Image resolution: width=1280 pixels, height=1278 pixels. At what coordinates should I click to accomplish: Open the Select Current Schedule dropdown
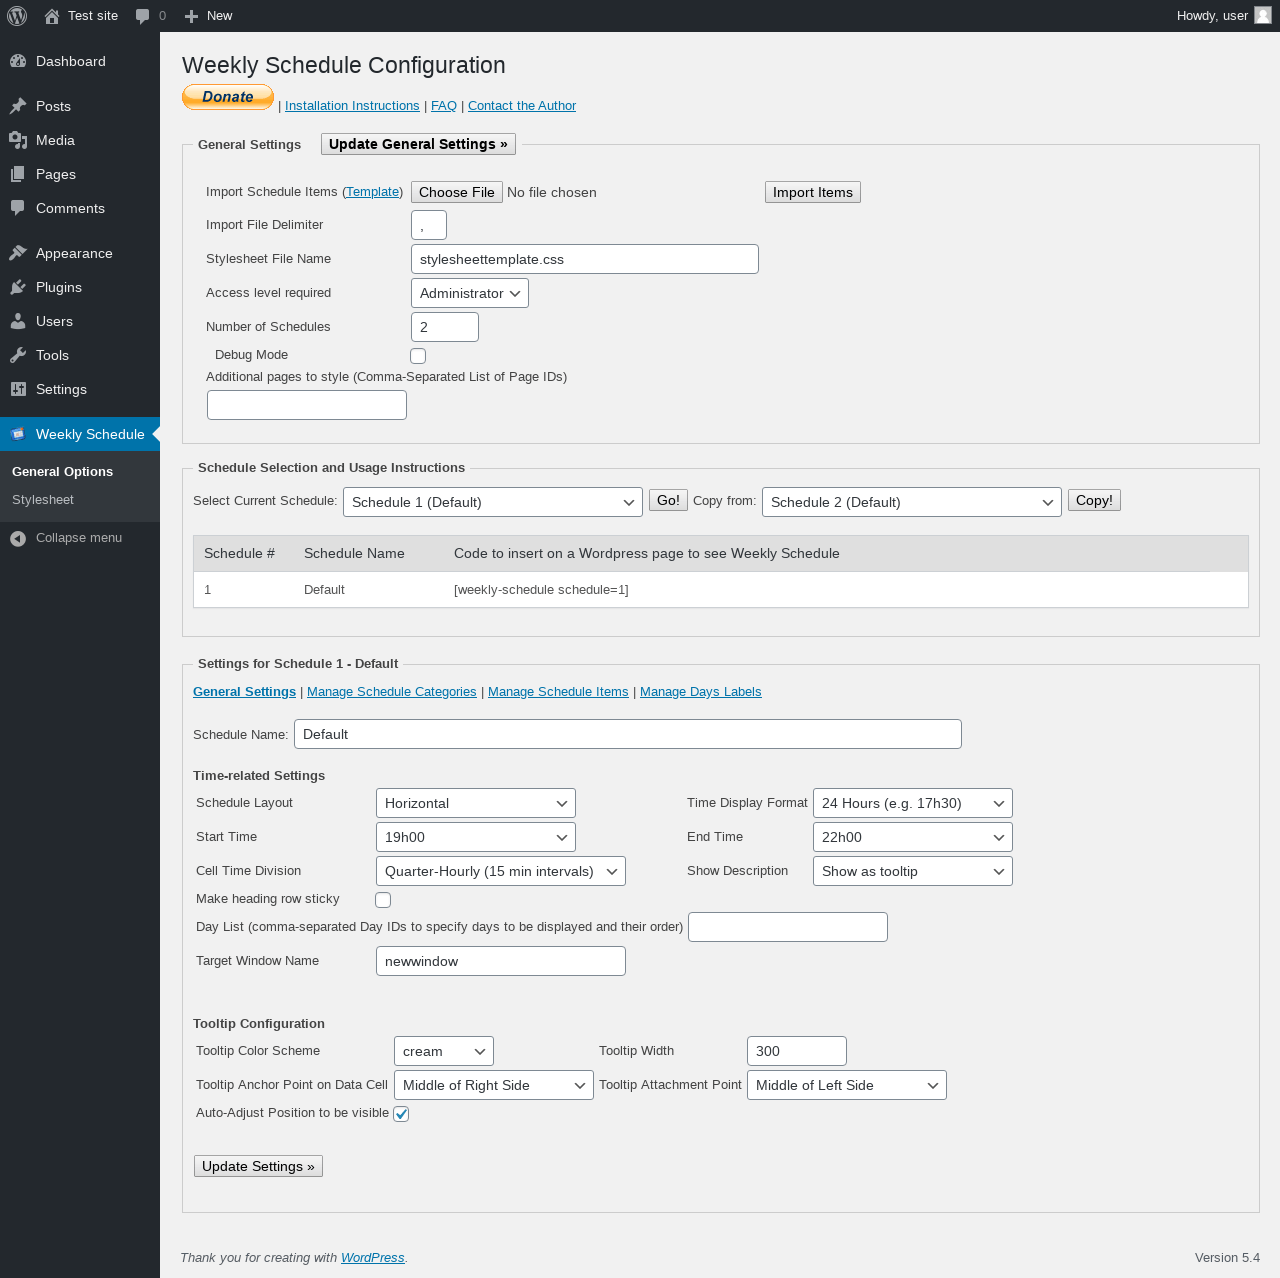493,502
